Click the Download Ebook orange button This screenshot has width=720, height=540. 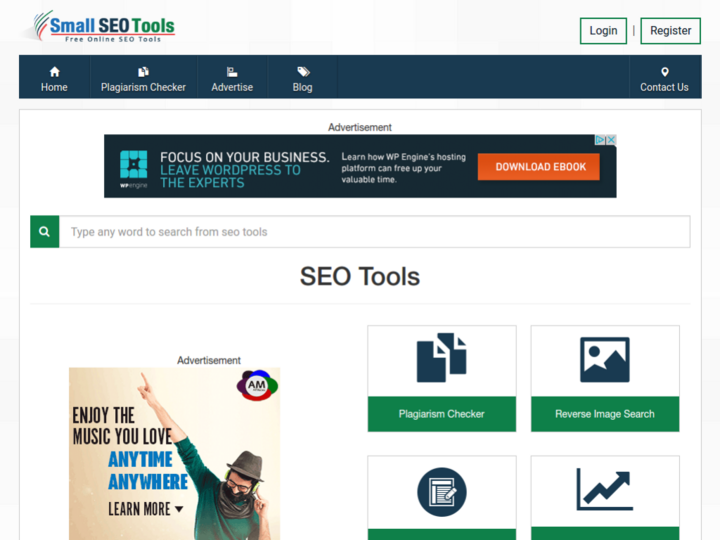(x=539, y=167)
